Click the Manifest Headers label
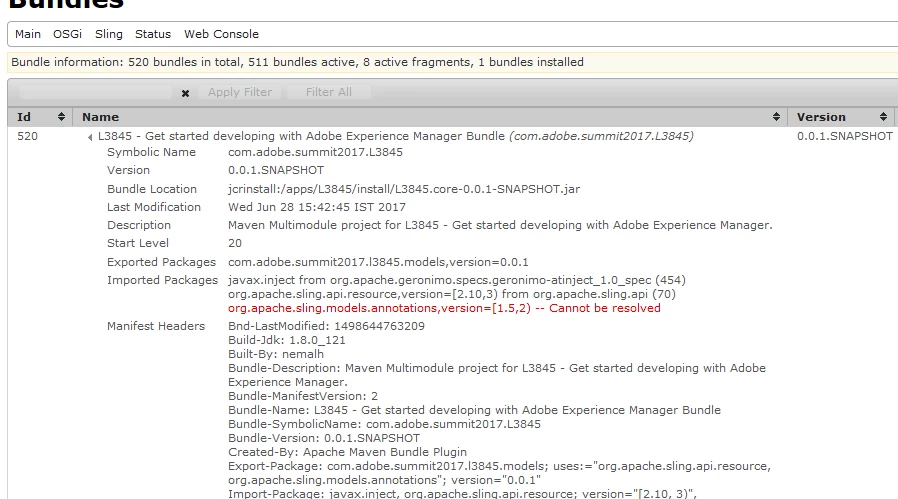Image resolution: width=898 pixels, height=499 pixels. pyautogui.click(x=156, y=326)
